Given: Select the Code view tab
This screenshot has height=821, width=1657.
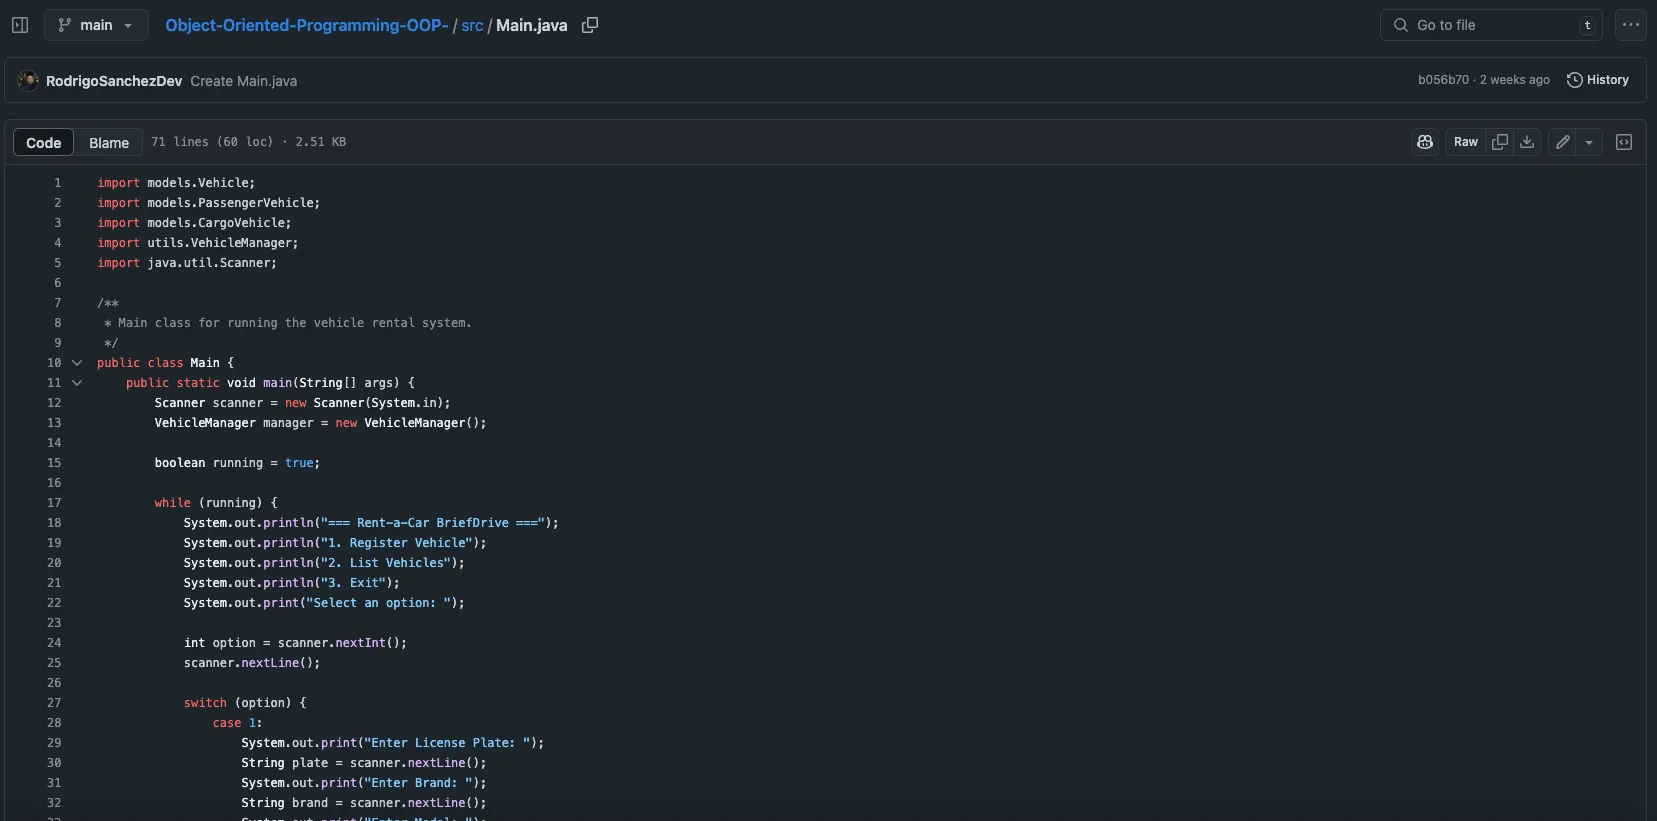Looking at the screenshot, I should pyautogui.click(x=44, y=143).
